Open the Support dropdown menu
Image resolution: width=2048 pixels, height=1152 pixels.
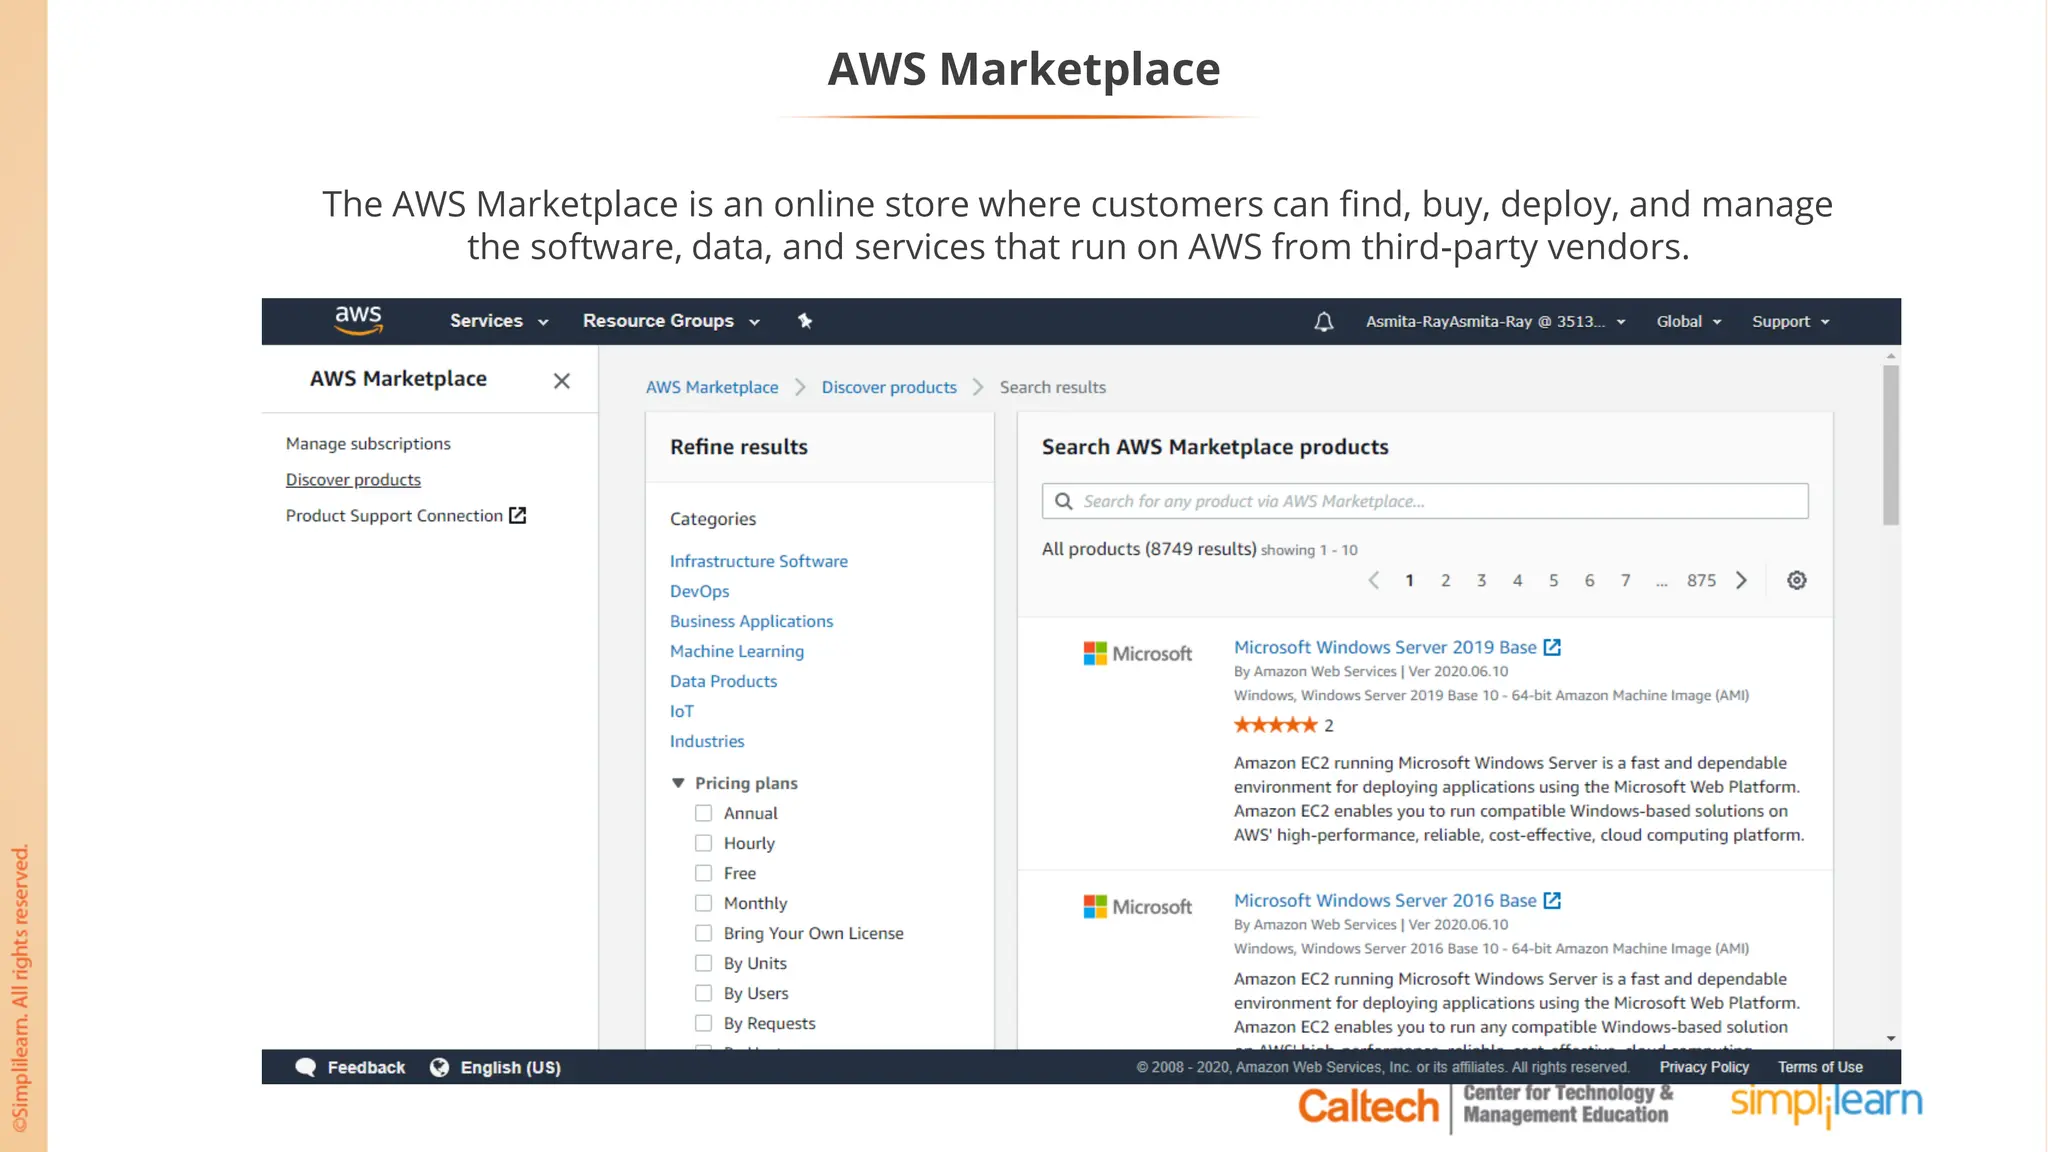tap(1790, 321)
